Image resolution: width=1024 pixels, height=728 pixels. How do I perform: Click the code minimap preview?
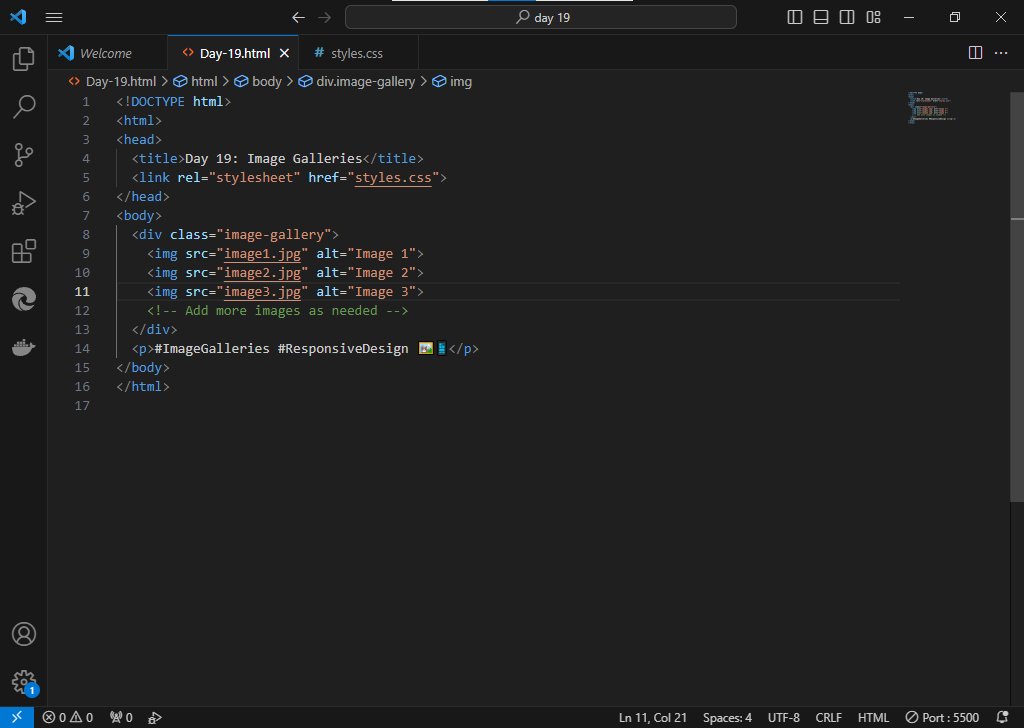point(931,107)
